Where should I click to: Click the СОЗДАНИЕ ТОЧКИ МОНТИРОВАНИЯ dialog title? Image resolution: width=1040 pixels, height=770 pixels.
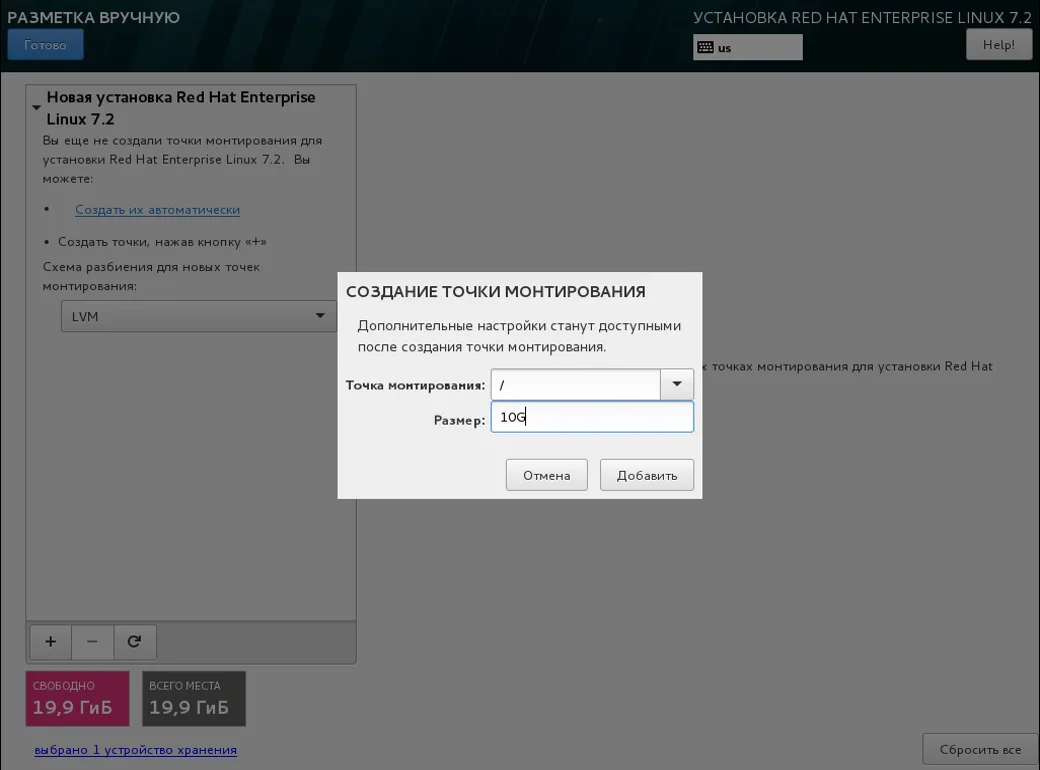click(x=495, y=292)
